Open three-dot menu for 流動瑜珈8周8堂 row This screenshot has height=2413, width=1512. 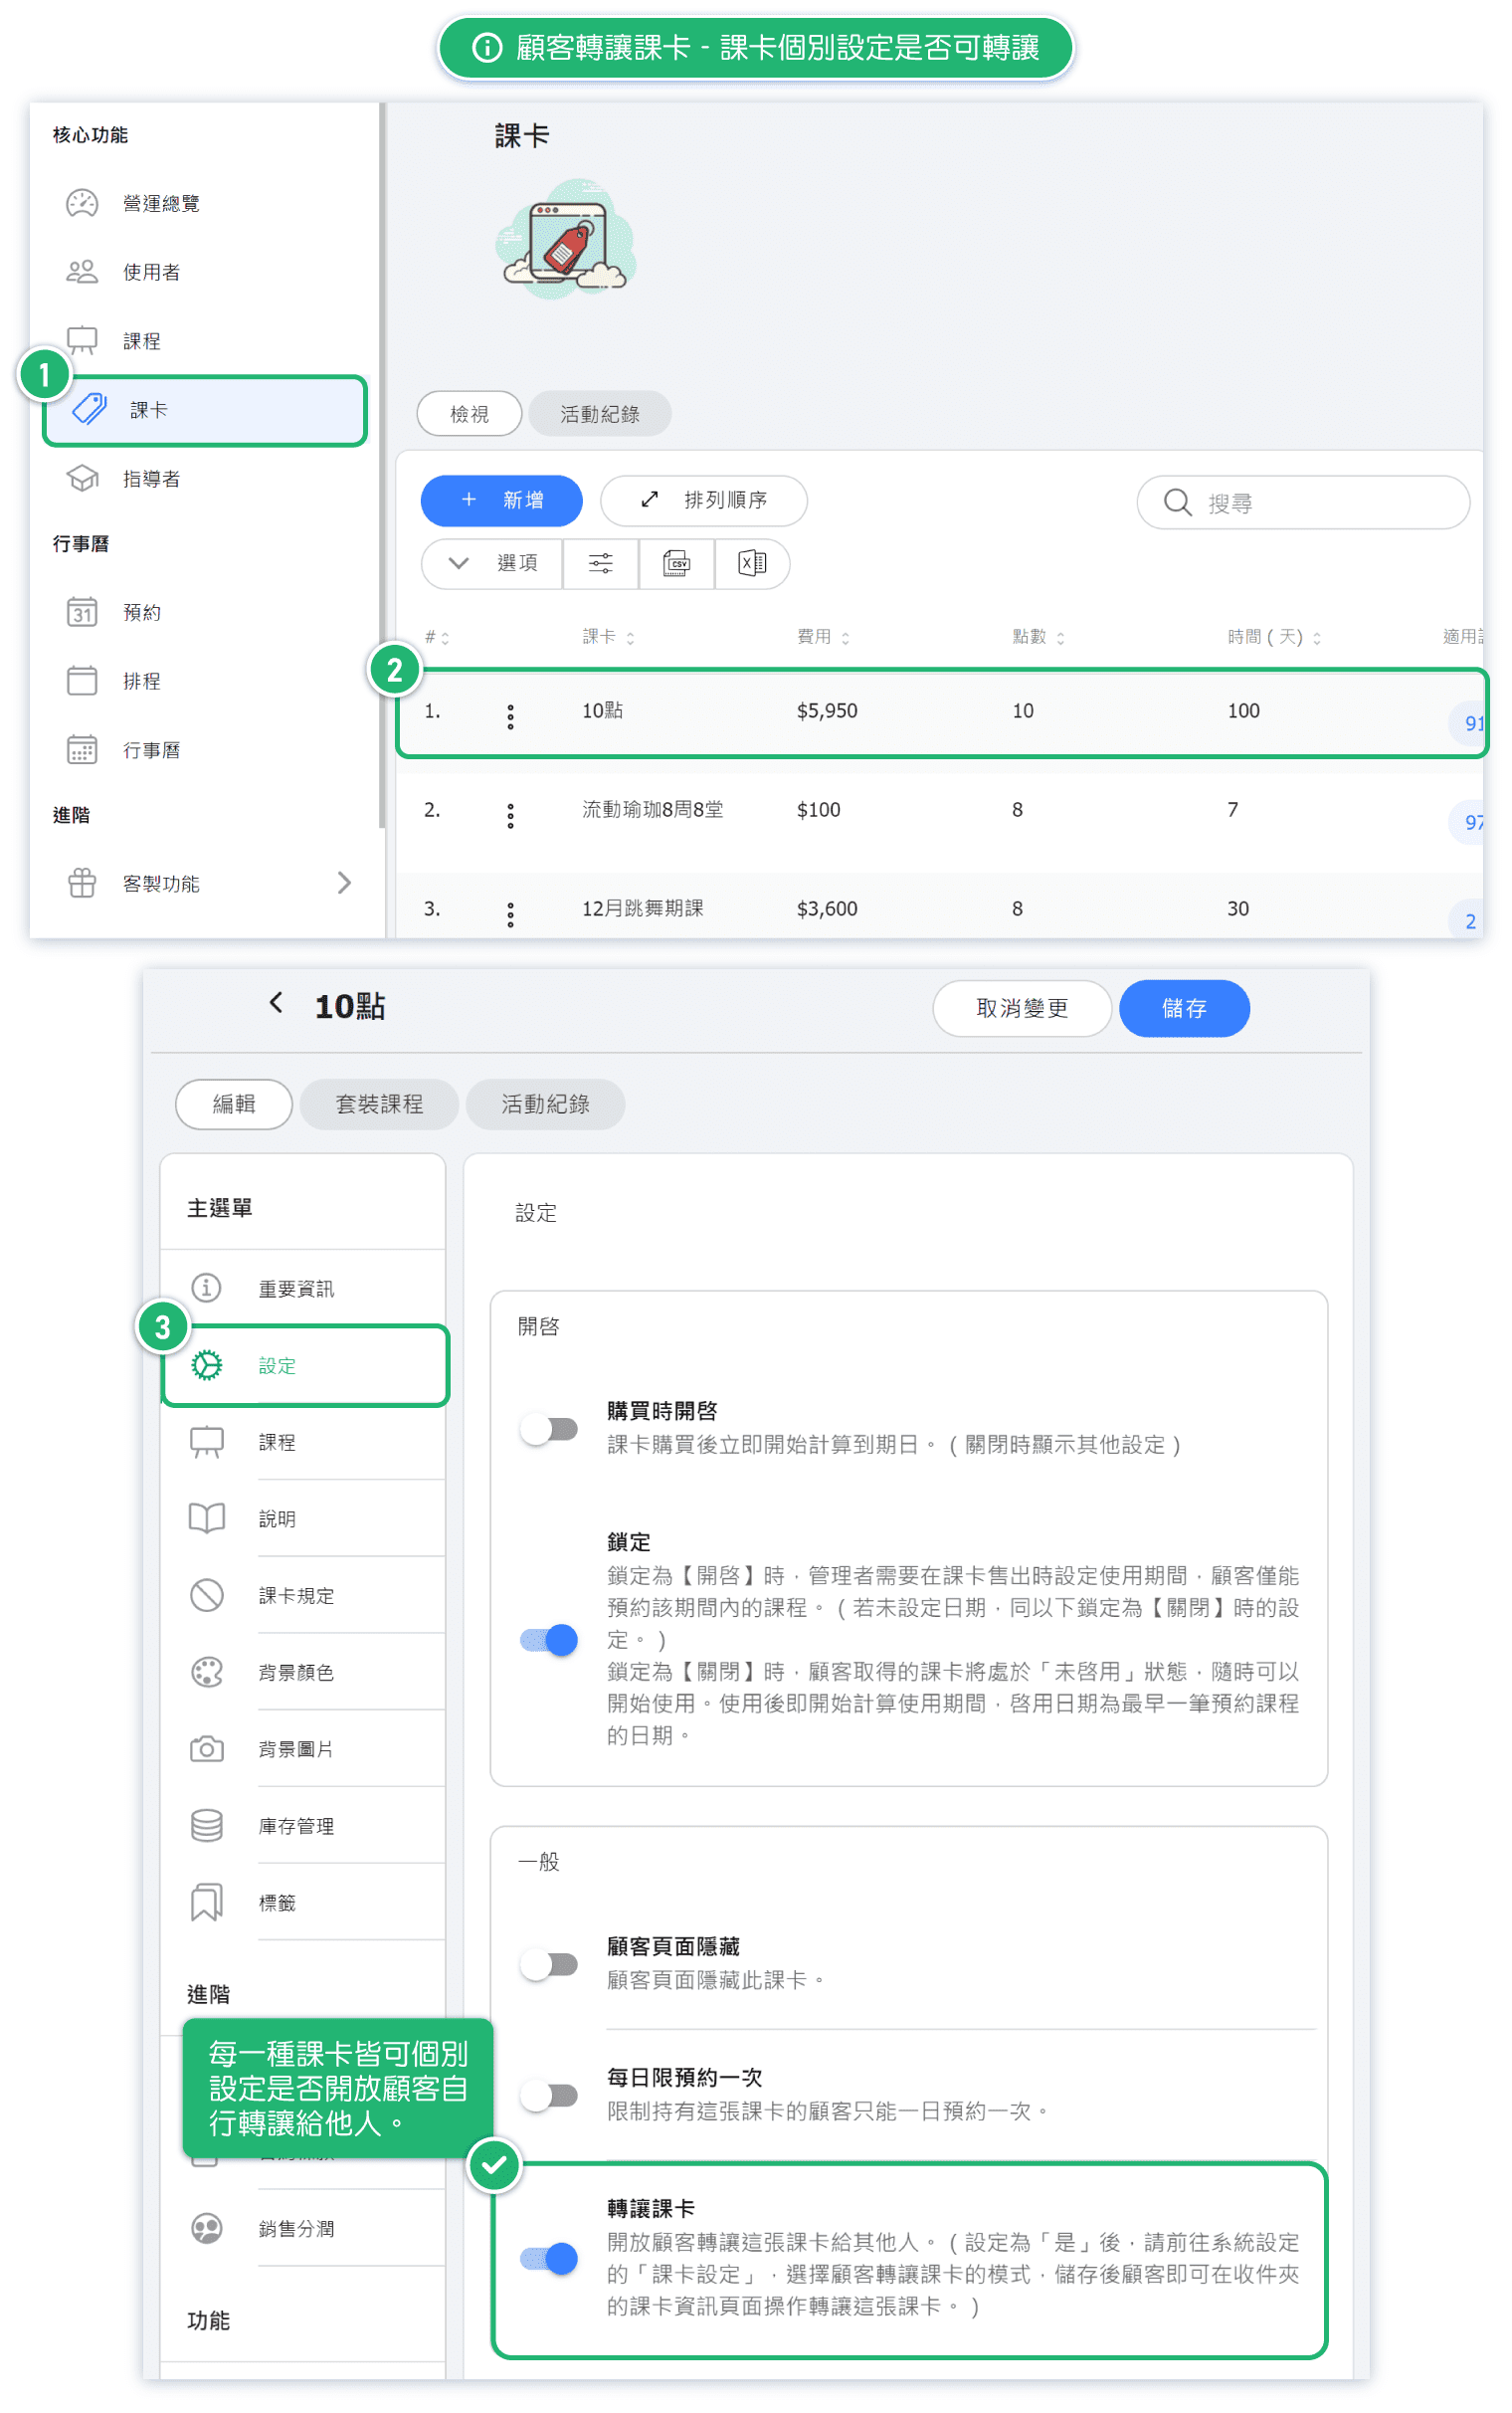coord(510,816)
